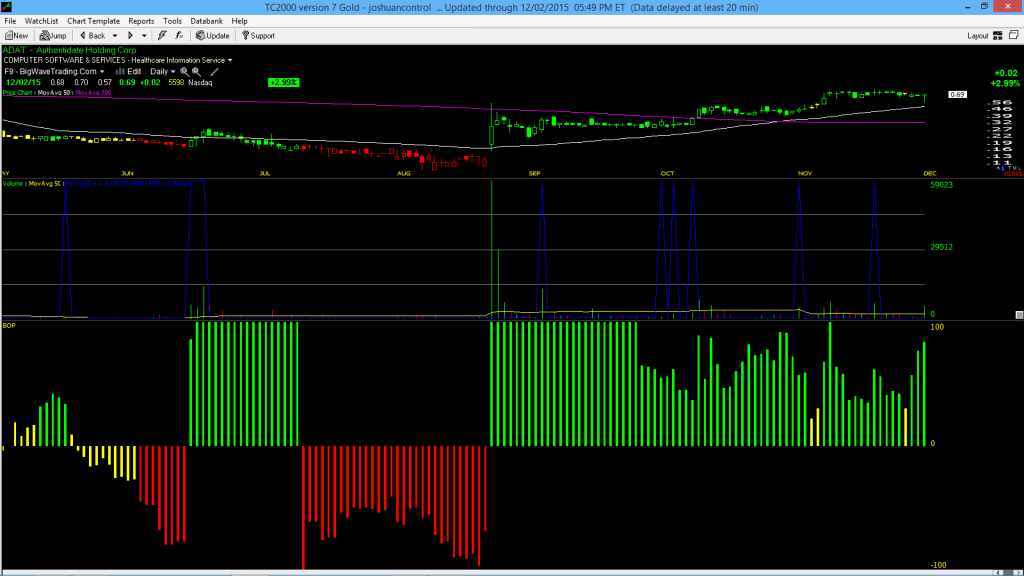This screenshot has height=576, width=1024.
Task: Expand the Back history dropdown arrow
Action: click(115, 36)
